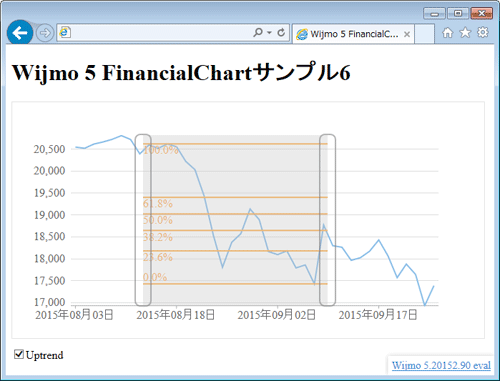Click the 100.0% Fibonacci level label

(161, 150)
